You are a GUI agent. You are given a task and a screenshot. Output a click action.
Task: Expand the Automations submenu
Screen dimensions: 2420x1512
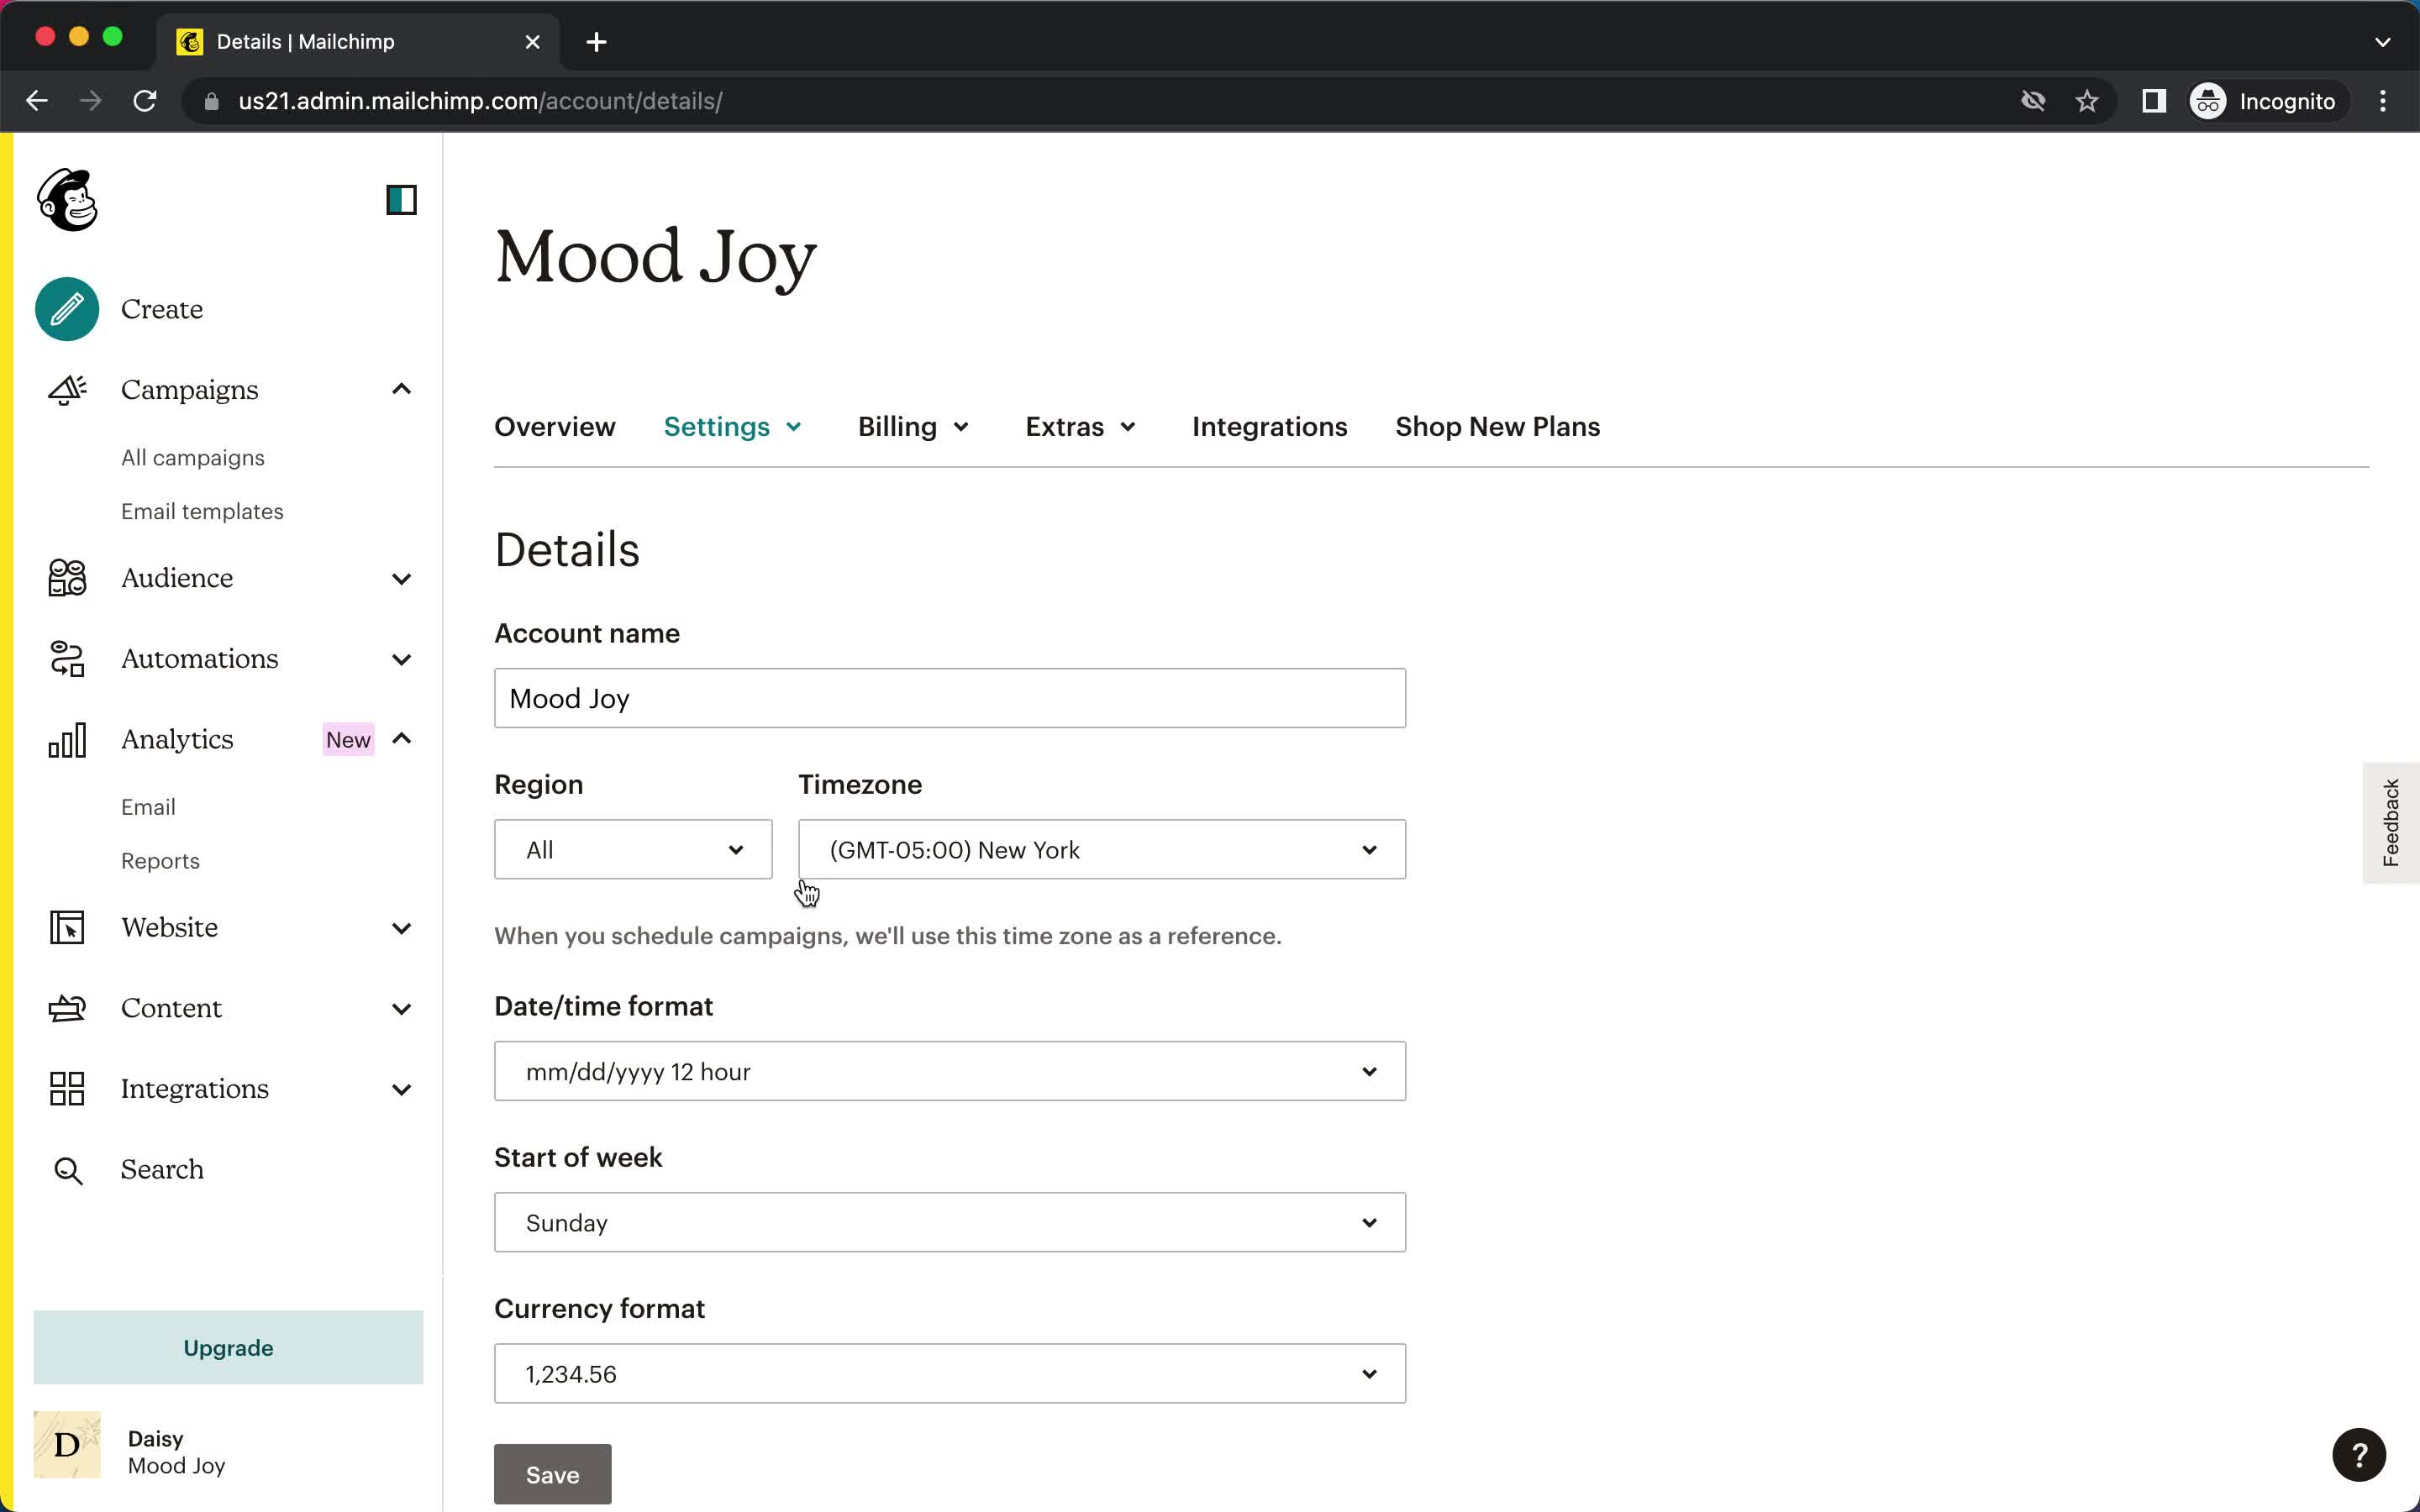pos(401,657)
